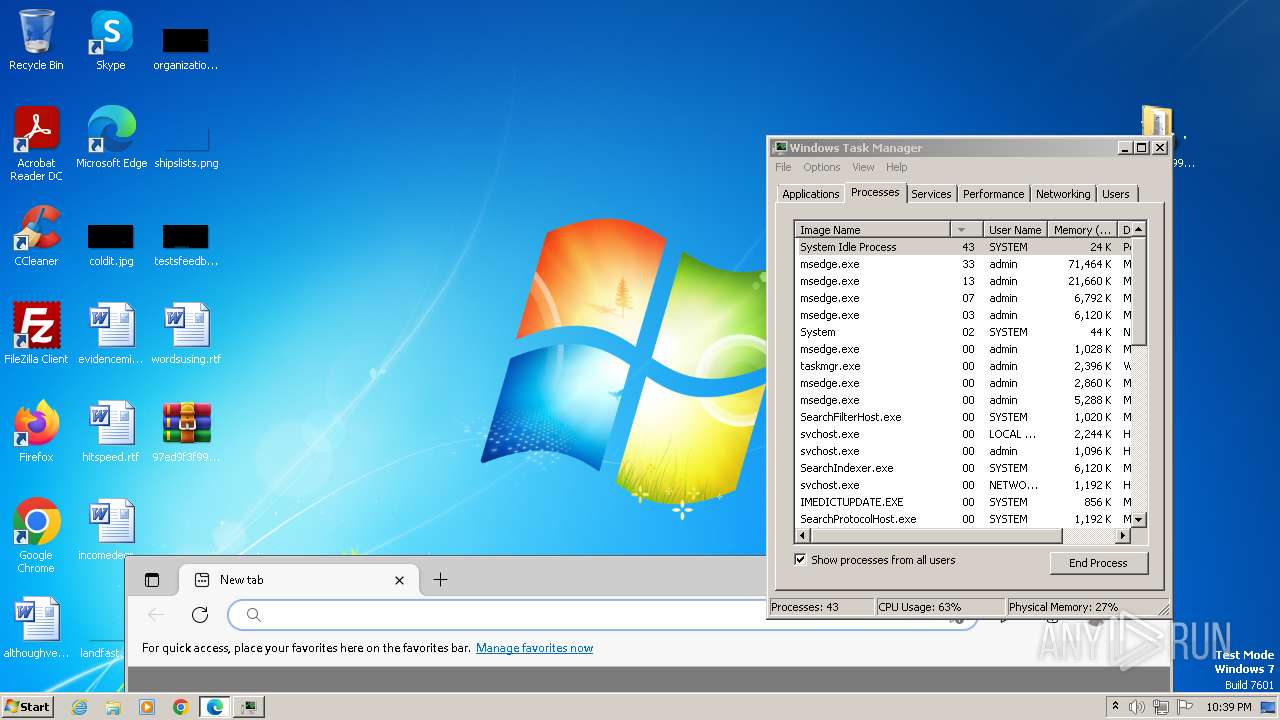Screen dimensions: 1280x720
Task: Click Task Manager taskbar icon
Action: point(249,707)
